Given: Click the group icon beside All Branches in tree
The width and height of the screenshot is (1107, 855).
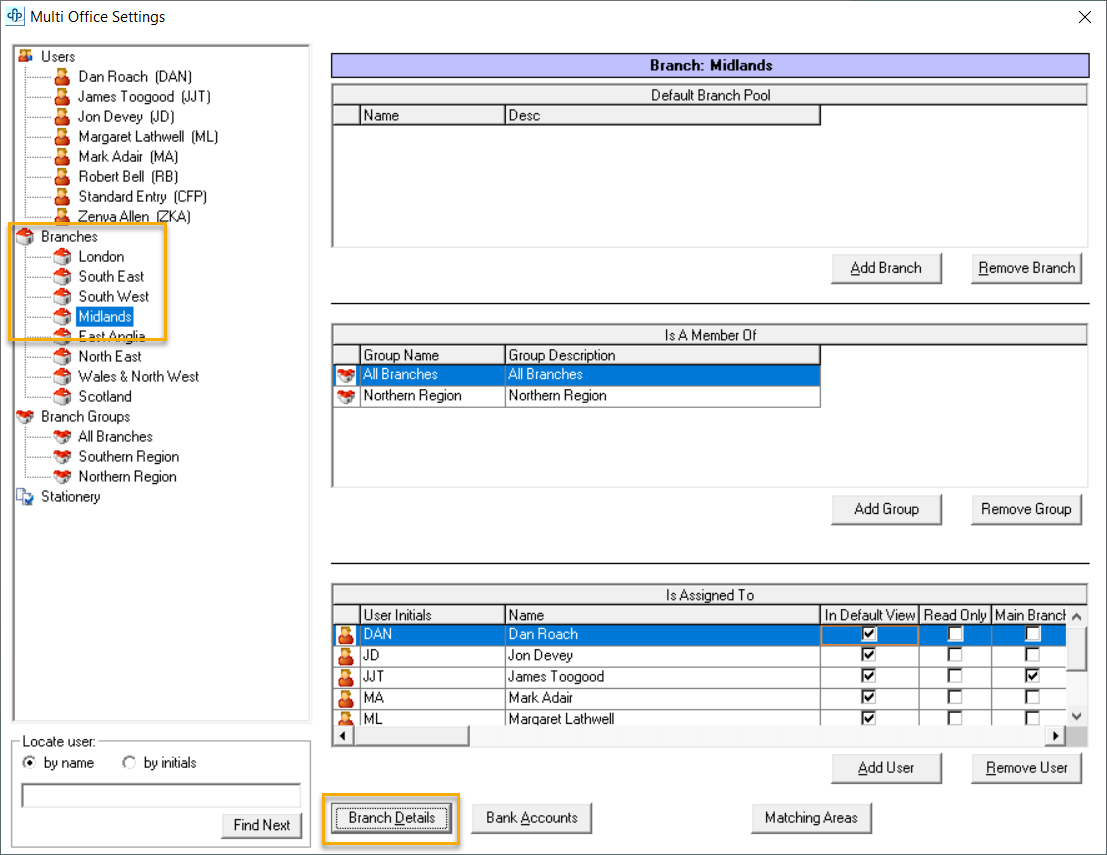Looking at the screenshot, I should click(62, 436).
